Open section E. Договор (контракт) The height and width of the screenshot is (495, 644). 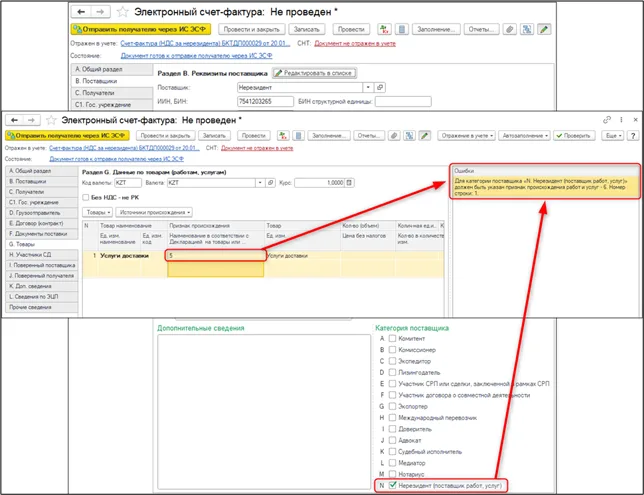41,223
